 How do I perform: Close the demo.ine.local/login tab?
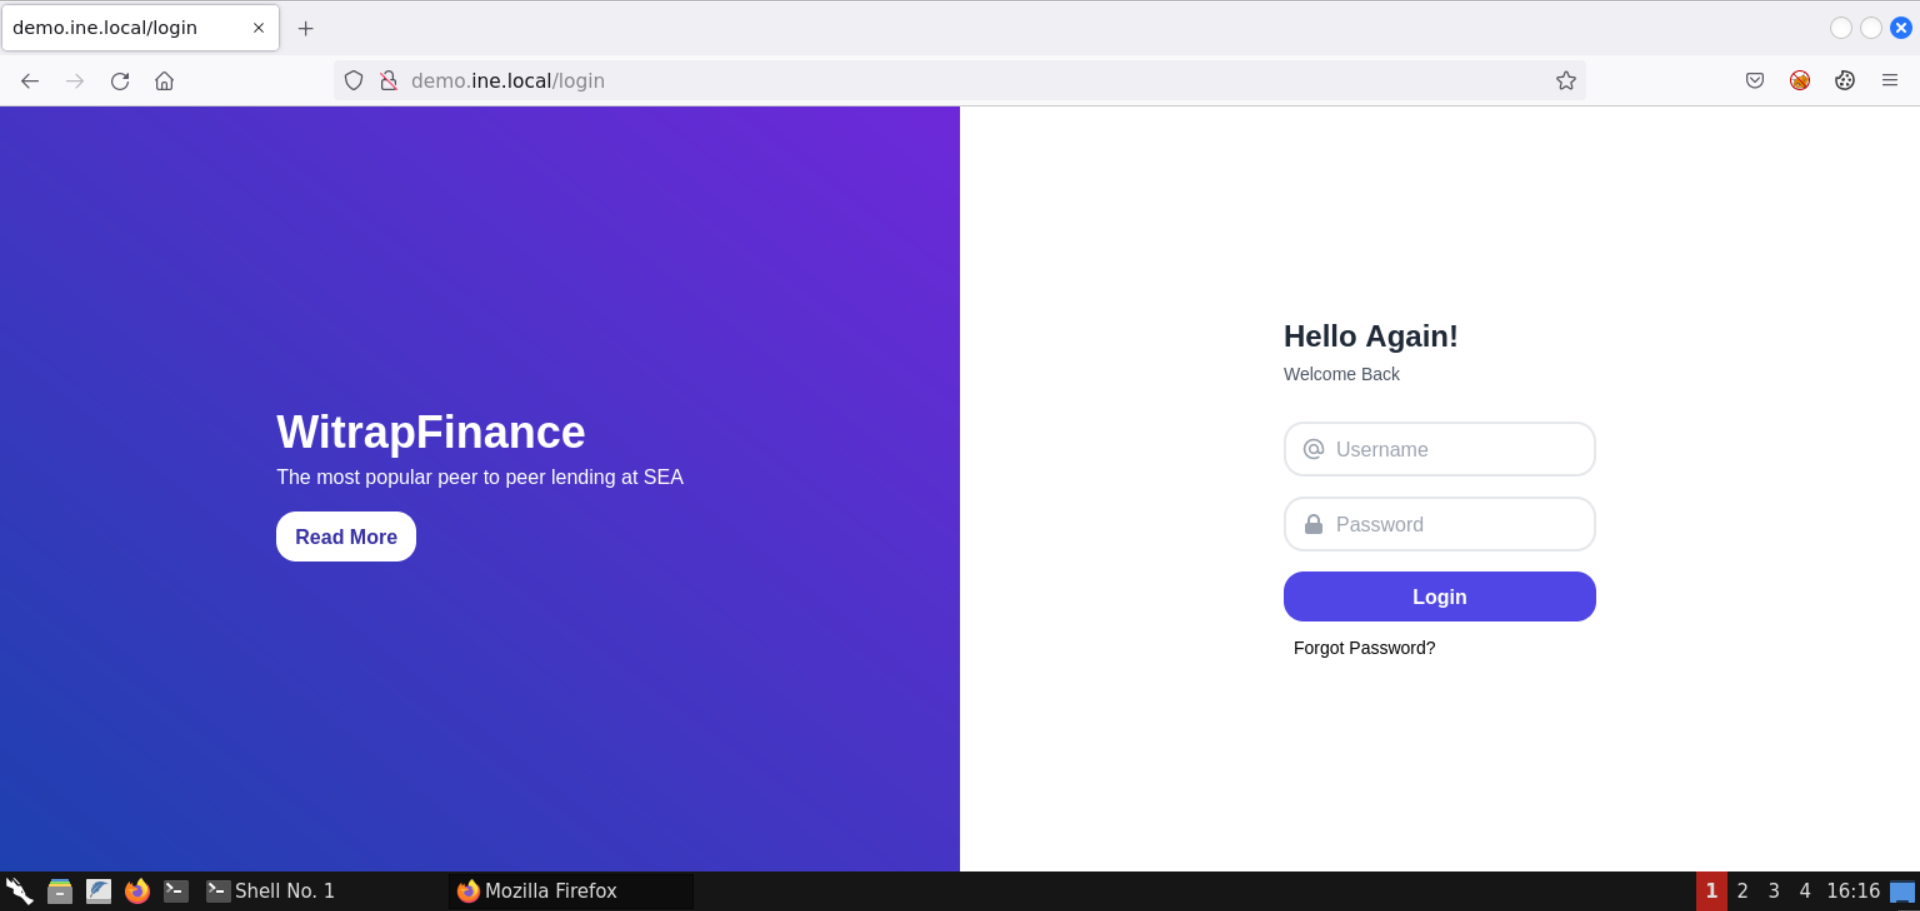pos(259,28)
